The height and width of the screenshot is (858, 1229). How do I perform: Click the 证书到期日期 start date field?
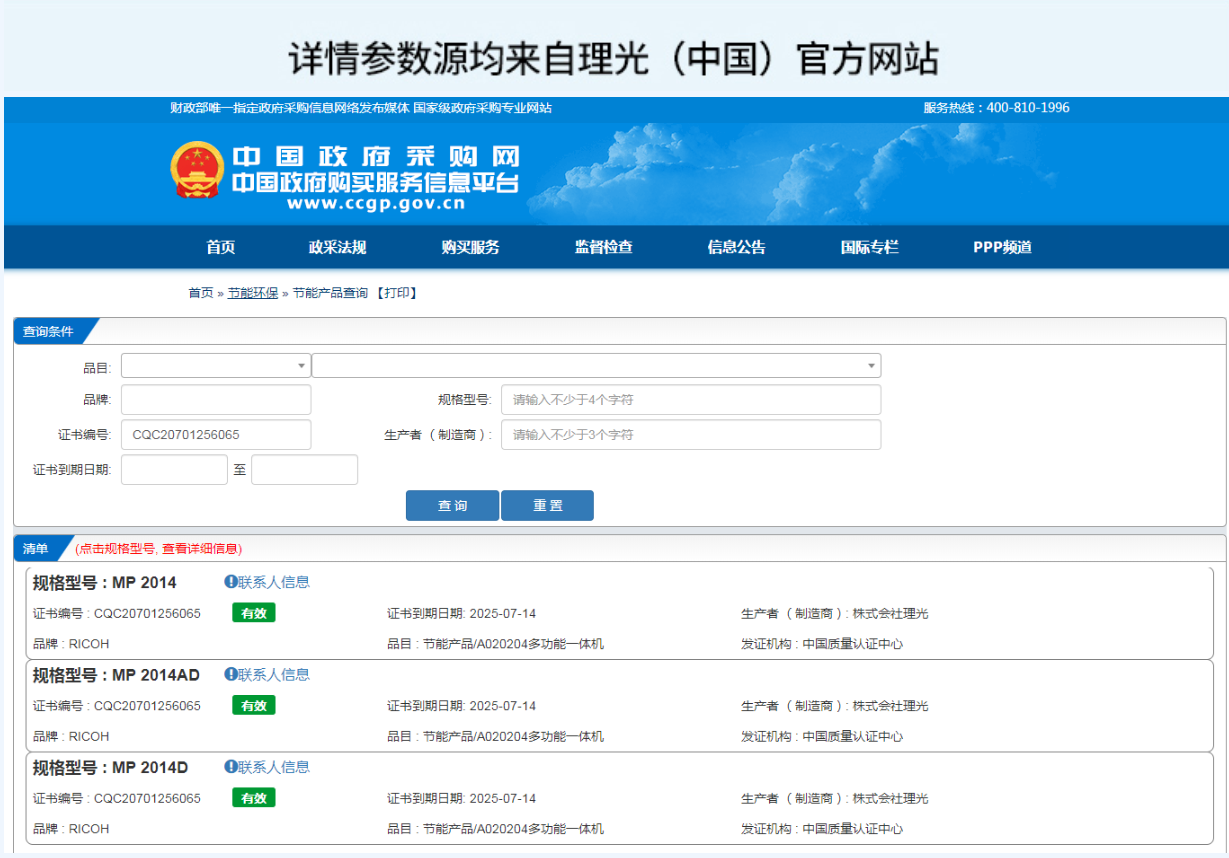(x=174, y=469)
